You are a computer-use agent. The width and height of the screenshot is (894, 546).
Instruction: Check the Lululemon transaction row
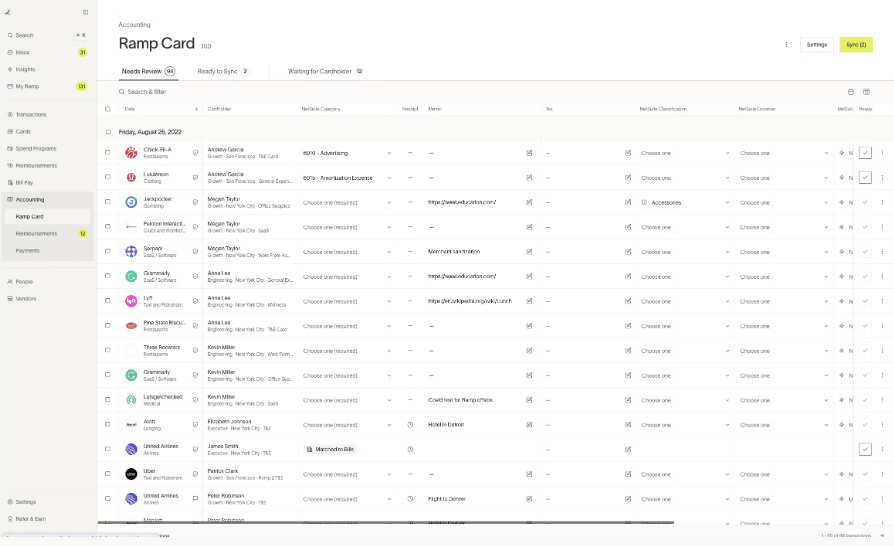(108, 177)
